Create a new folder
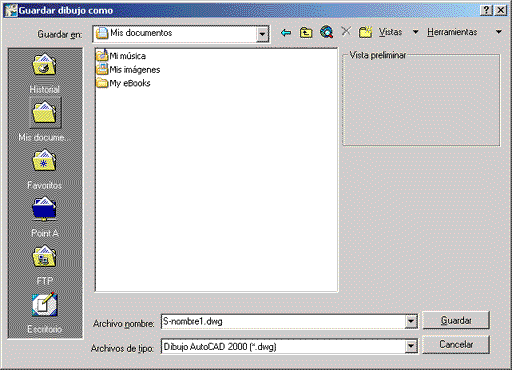The height and width of the screenshot is (370, 512). [365, 32]
